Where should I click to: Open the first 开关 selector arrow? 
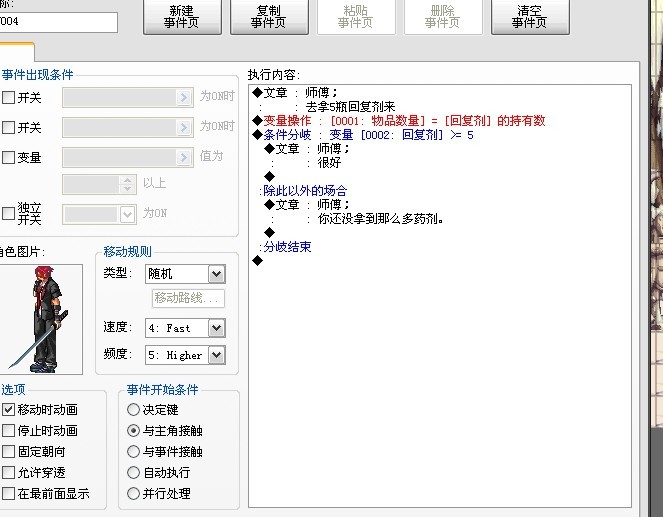pyautogui.click(x=183, y=98)
